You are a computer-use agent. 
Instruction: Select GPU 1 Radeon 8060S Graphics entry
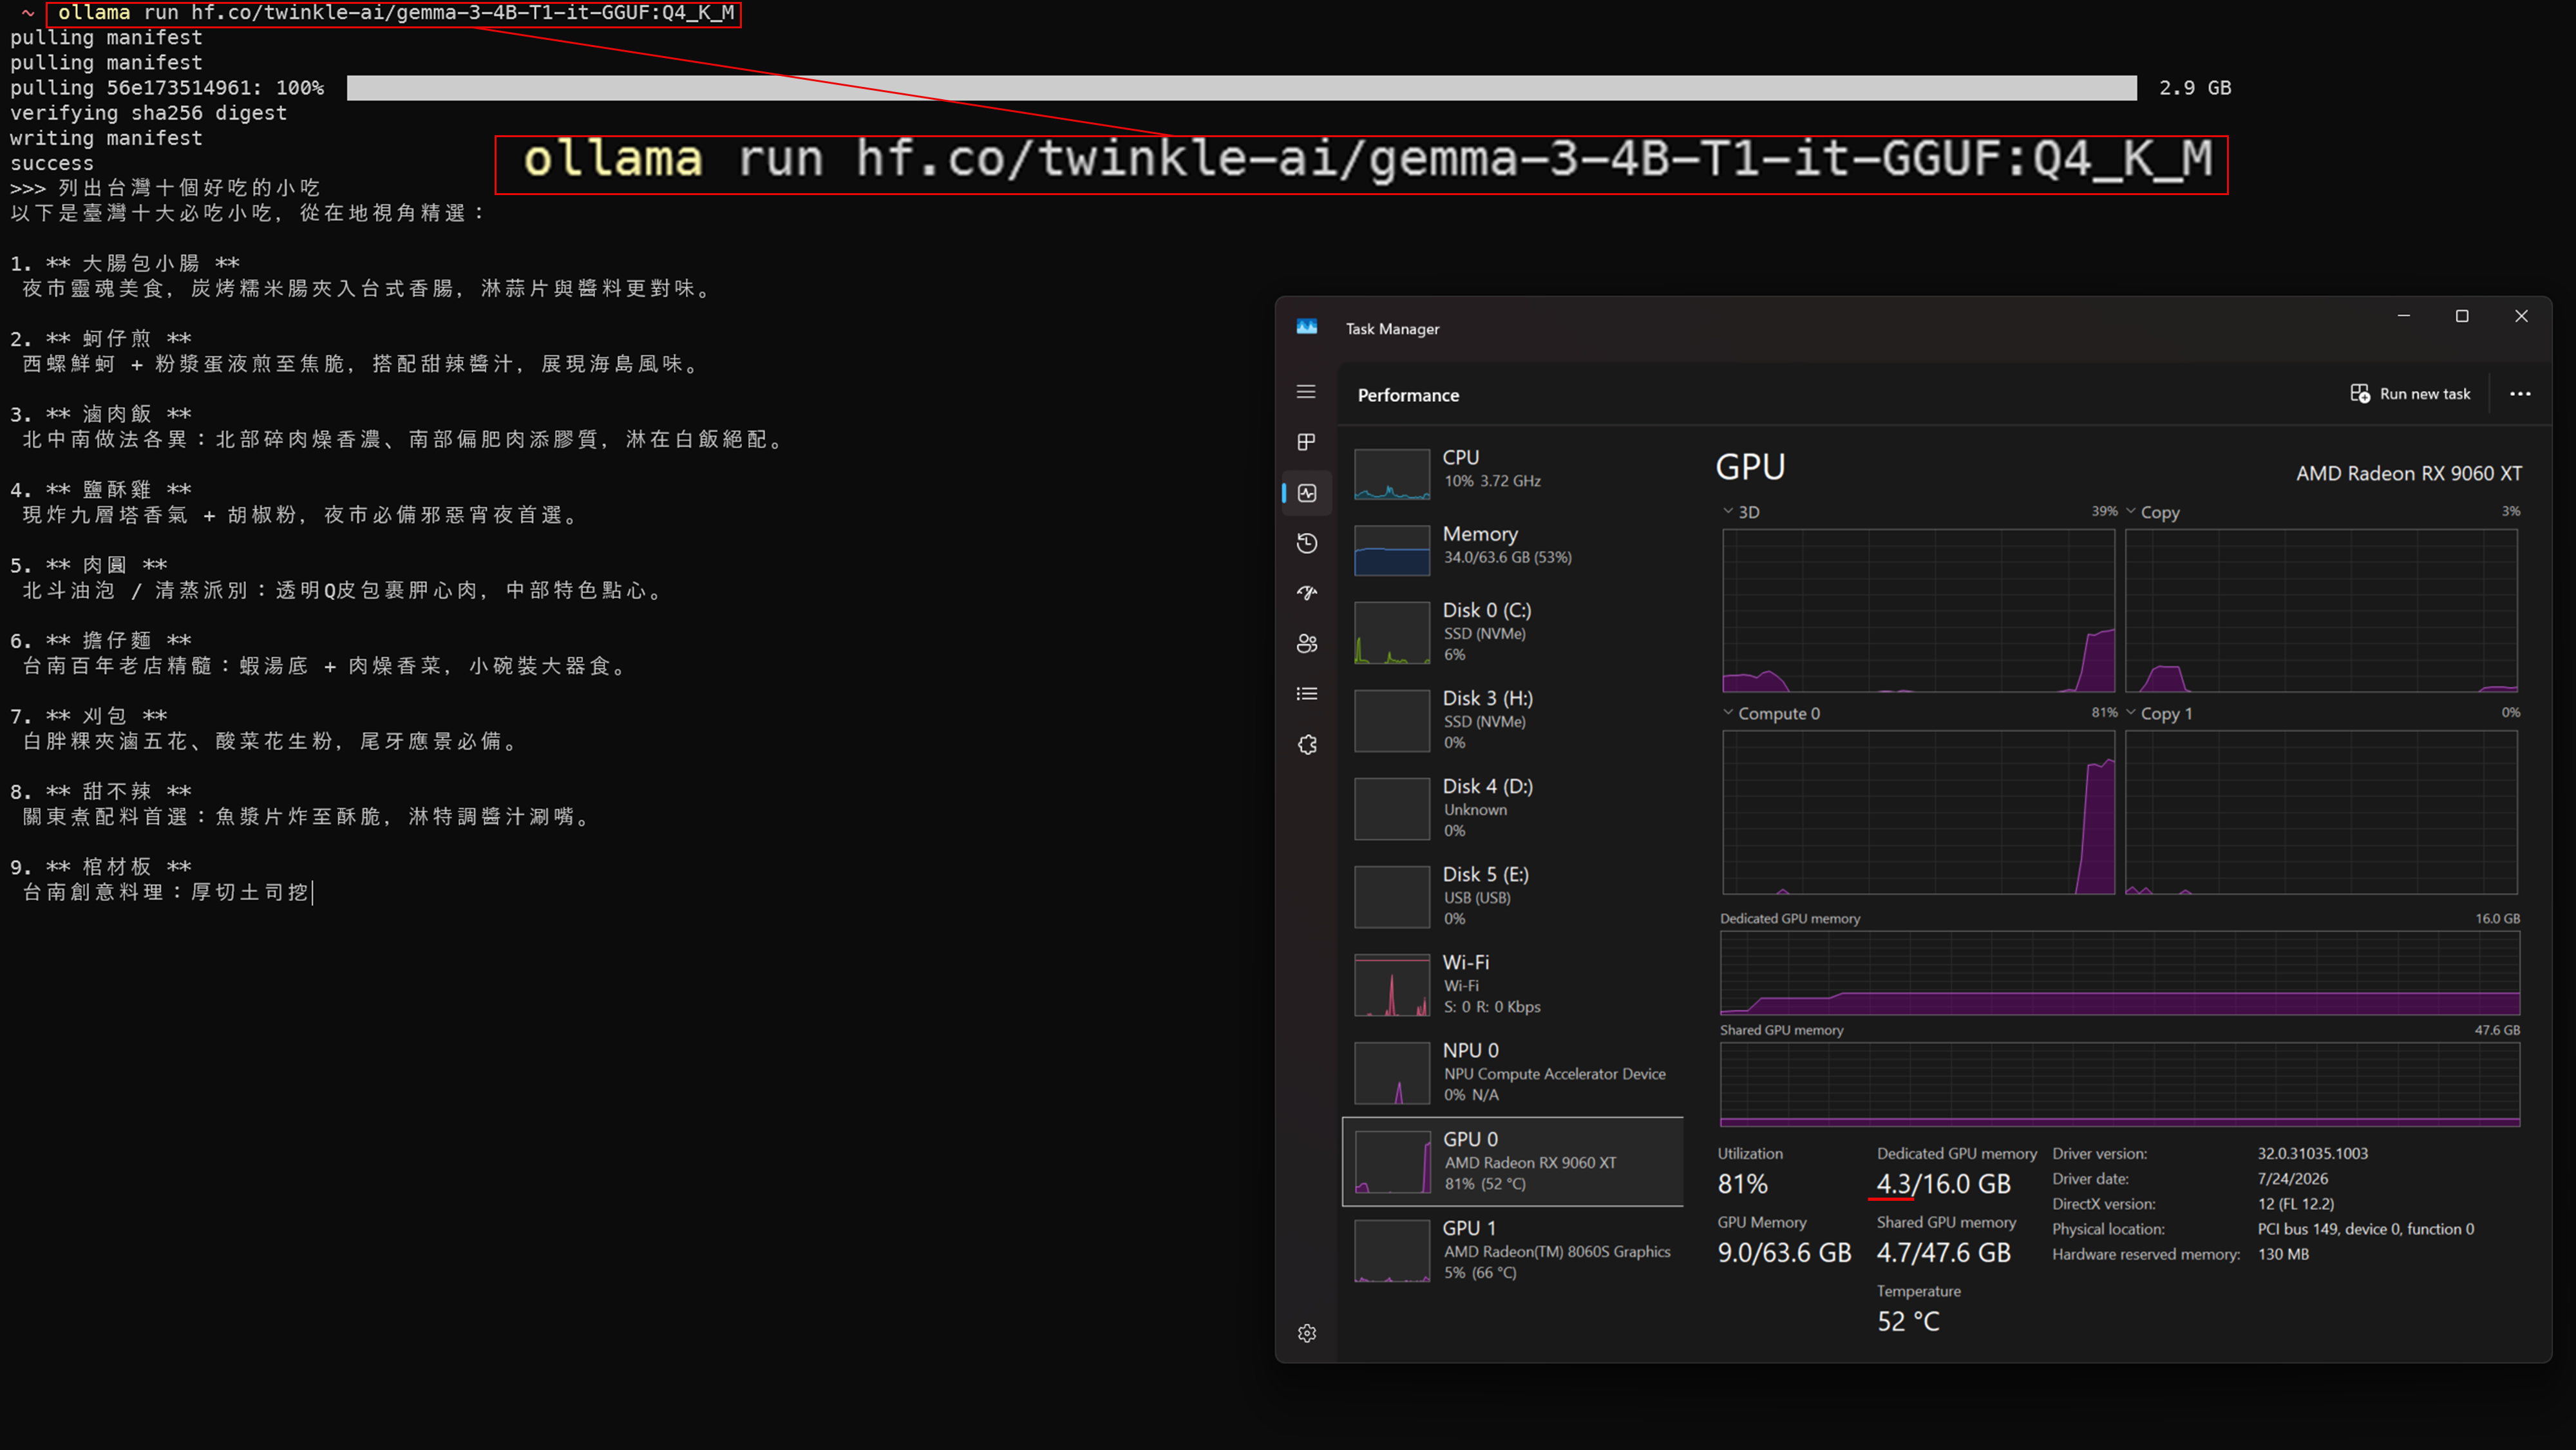(1512, 1250)
